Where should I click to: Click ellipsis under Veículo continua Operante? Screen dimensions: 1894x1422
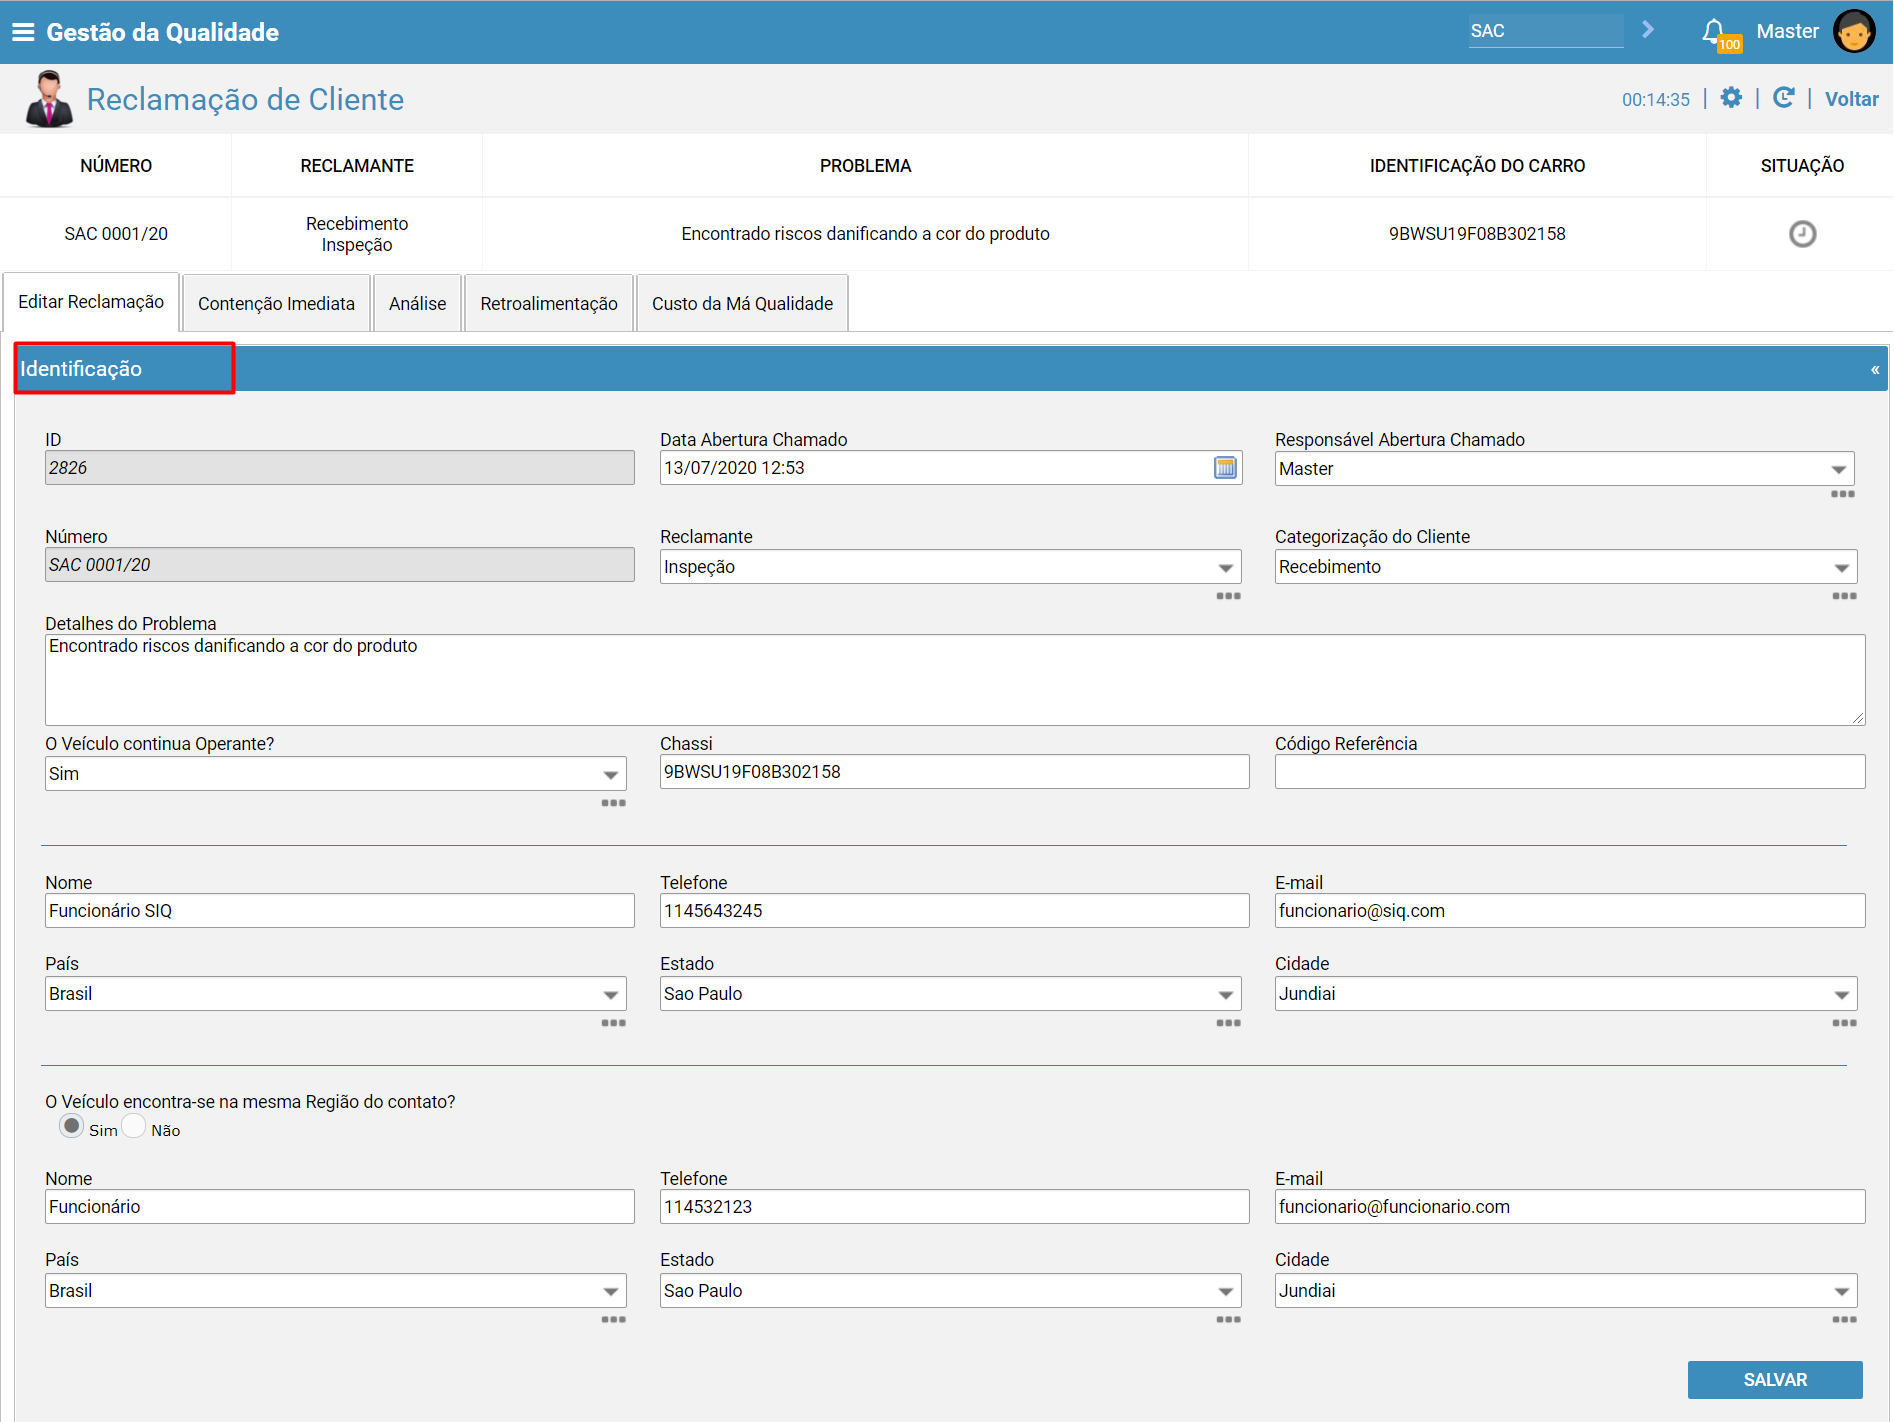click(x=613, y=803)
